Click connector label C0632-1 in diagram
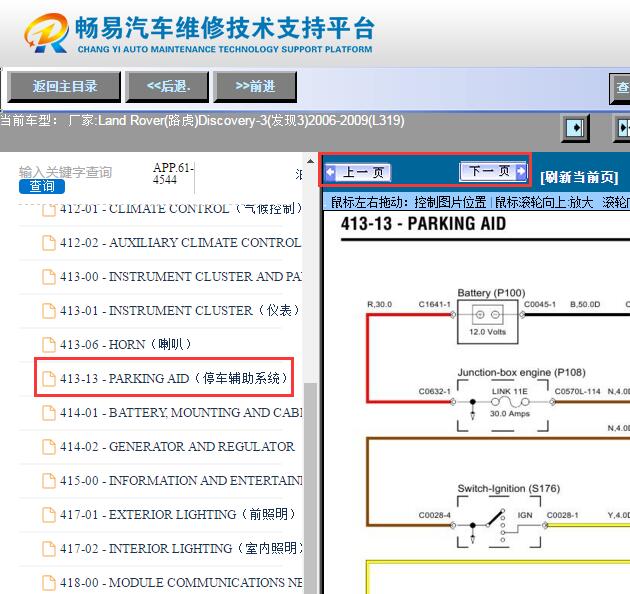Image resolution: width=630 pixels, height=594 pixels. 434,391
